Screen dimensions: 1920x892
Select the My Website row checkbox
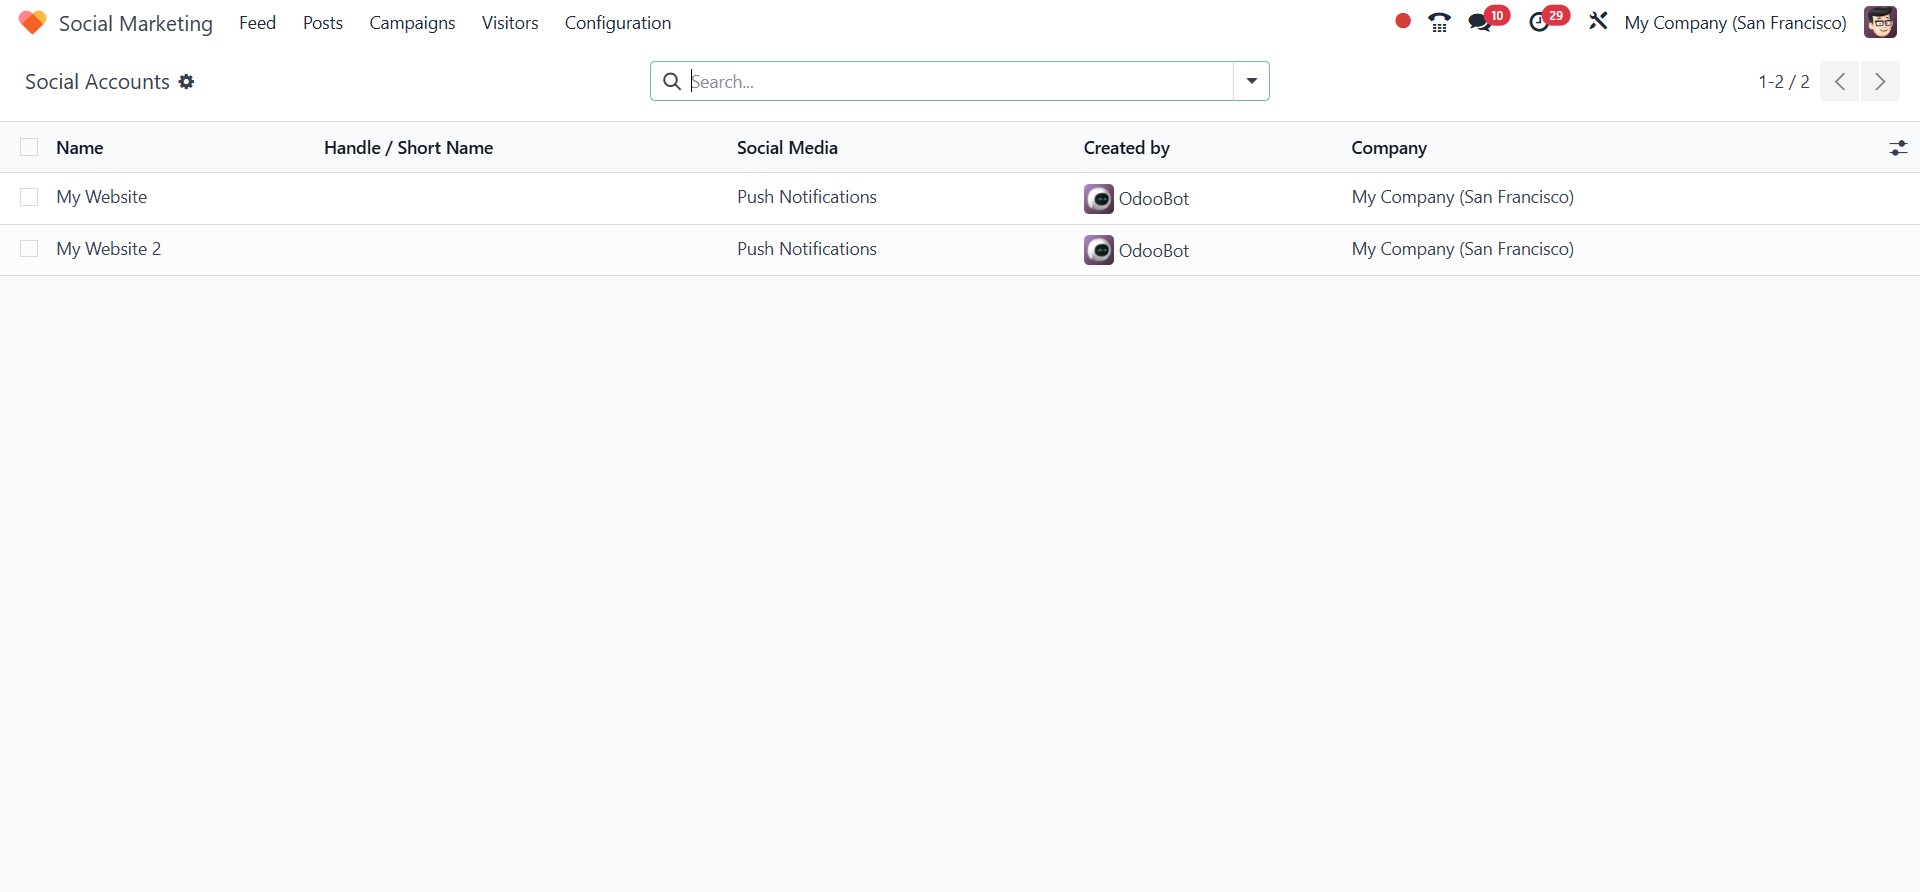click(29, 197)
